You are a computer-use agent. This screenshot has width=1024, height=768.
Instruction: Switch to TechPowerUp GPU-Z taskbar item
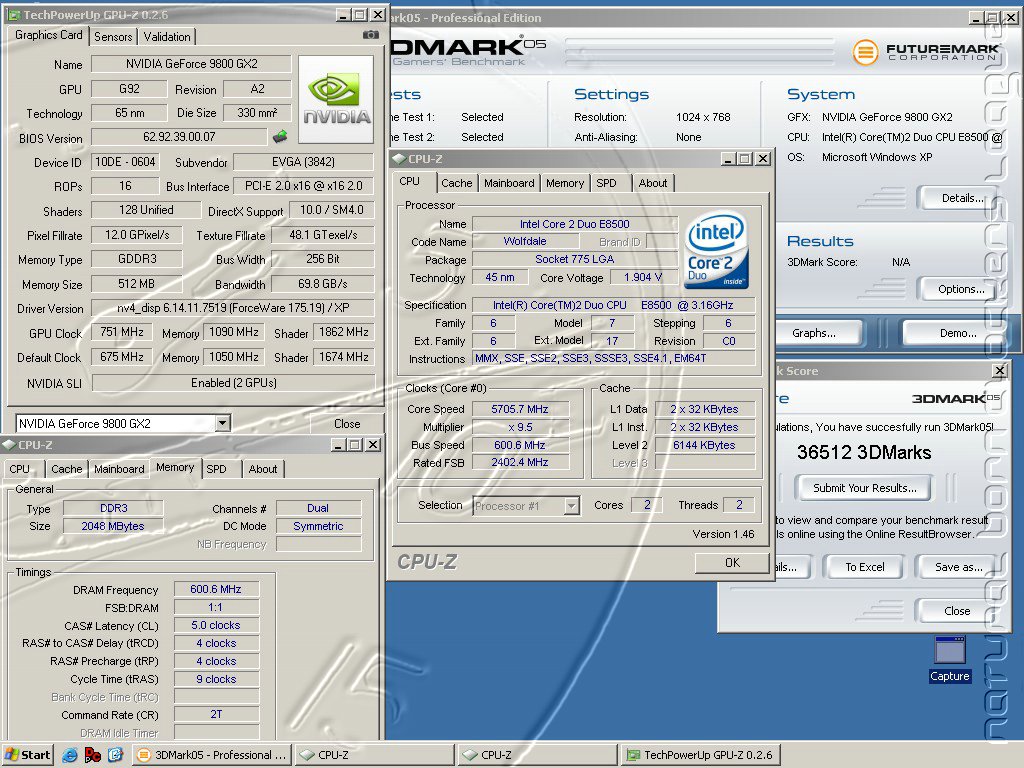pos(700,755)
